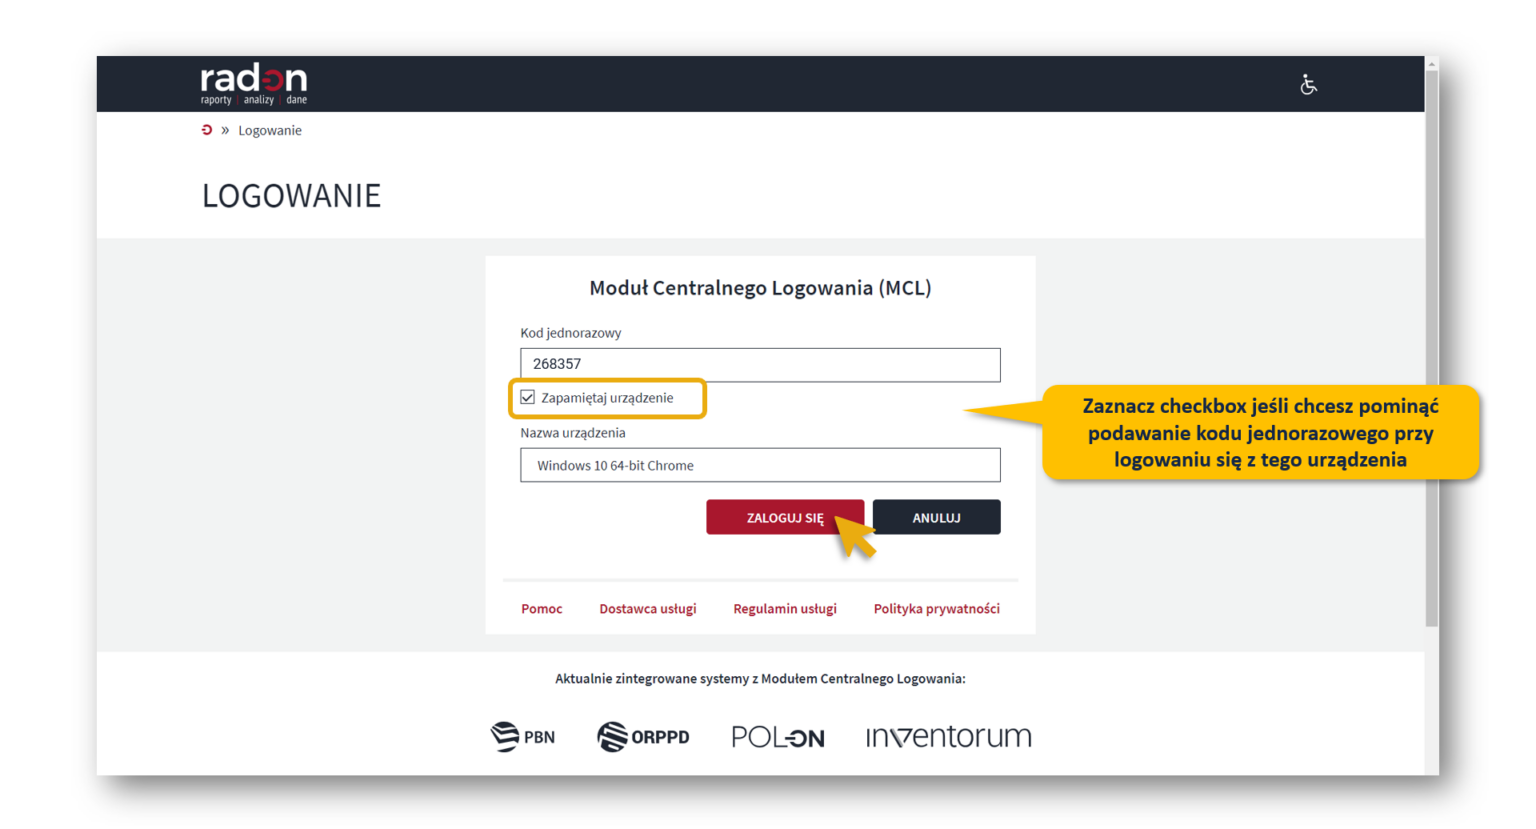Click the PBN system logo

pos(522,737)
